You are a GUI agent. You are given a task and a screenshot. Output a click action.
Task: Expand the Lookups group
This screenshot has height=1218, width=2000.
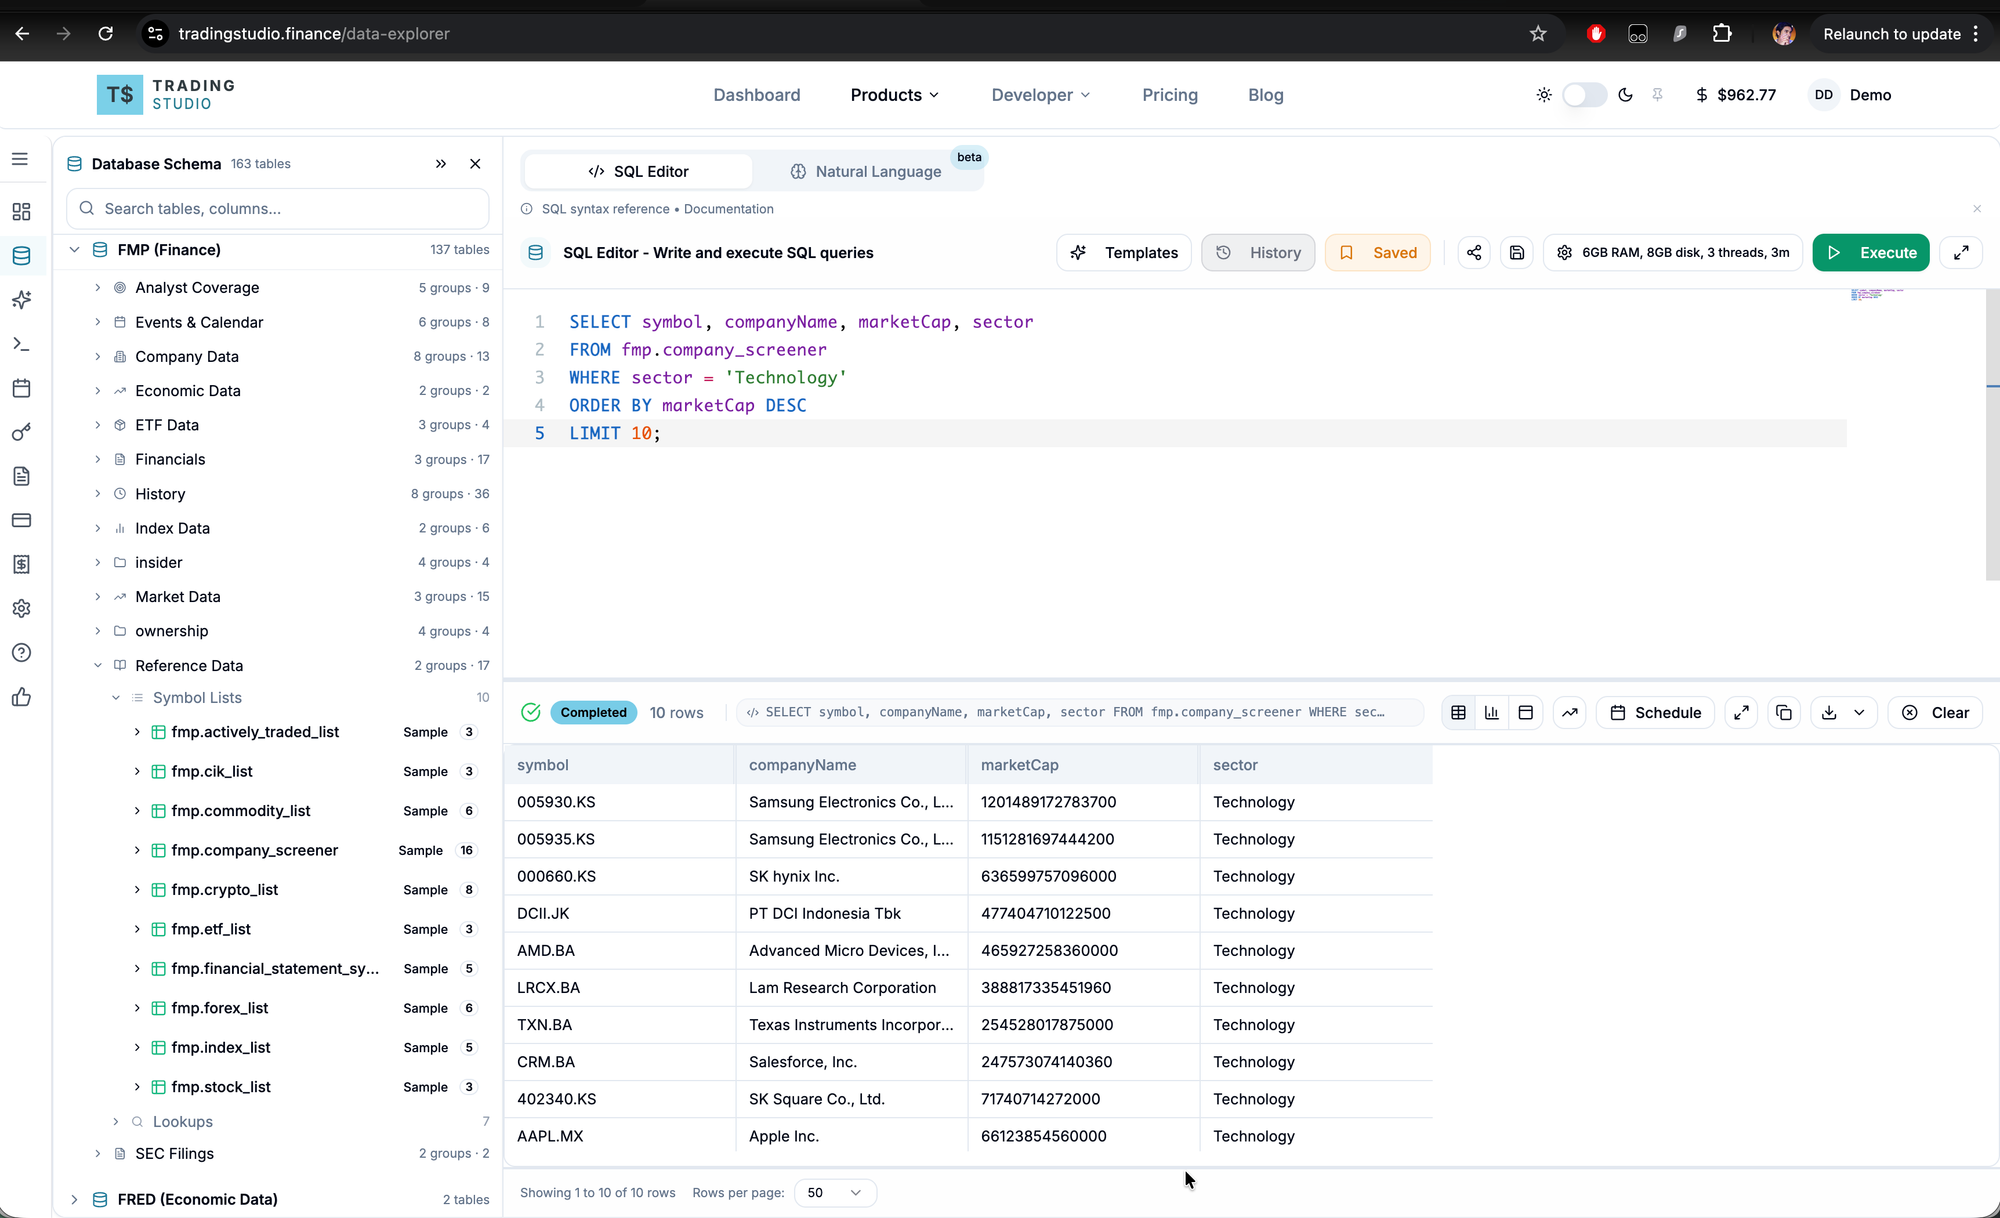(x=116, y=1122)
